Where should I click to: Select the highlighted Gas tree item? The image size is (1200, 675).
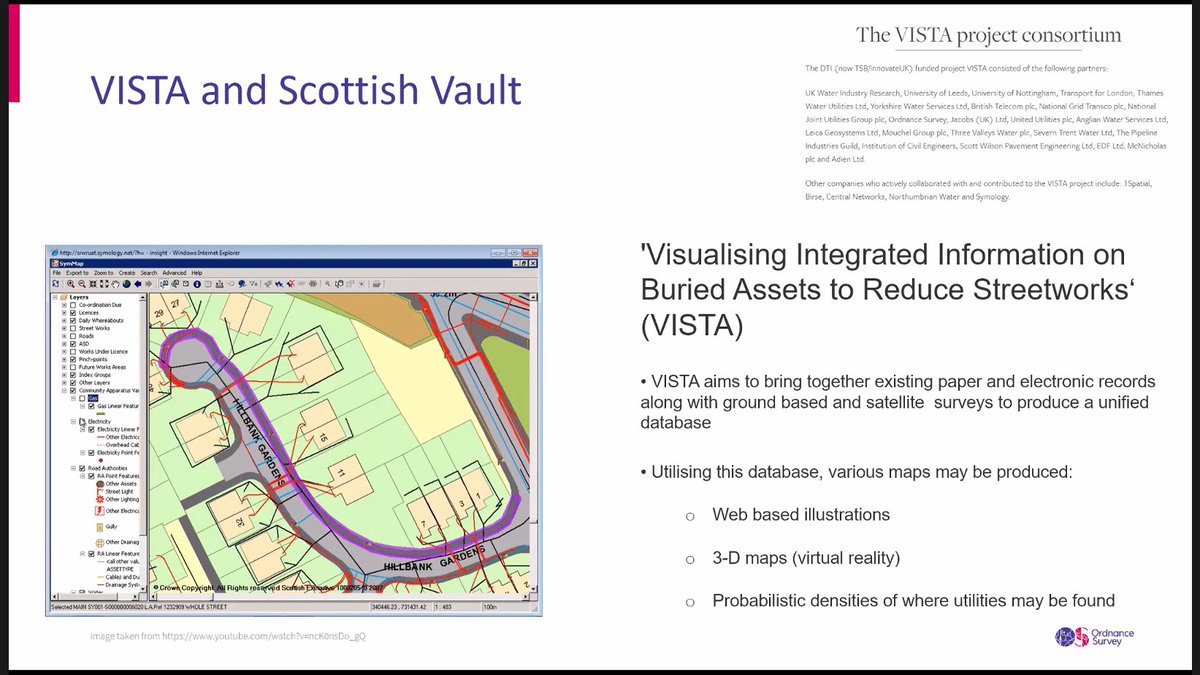[x=93, y=398]
